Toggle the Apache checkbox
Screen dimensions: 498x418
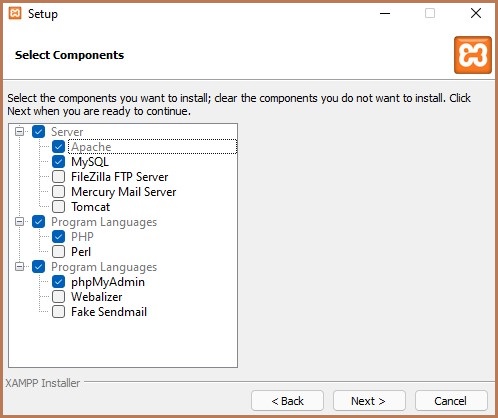coord(58,147)
